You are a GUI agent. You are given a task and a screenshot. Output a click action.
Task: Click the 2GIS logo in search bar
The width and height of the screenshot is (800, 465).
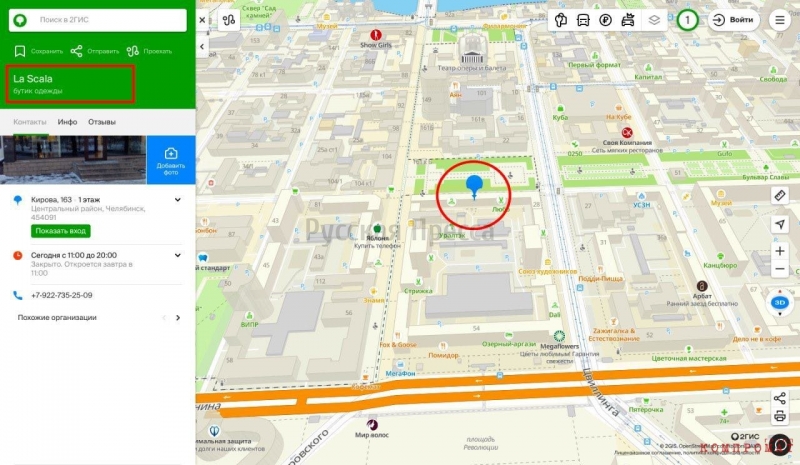[x=20, y=20]
